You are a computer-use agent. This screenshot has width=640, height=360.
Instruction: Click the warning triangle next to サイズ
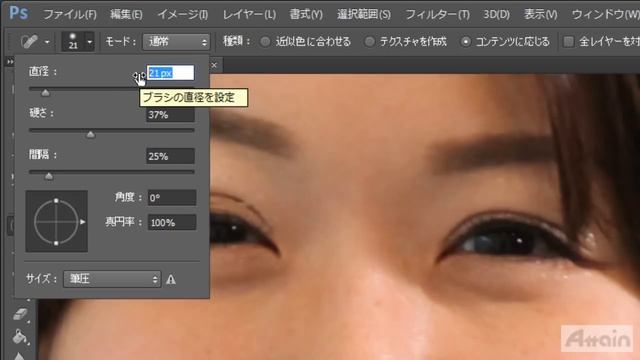click(x=171, y=280)
